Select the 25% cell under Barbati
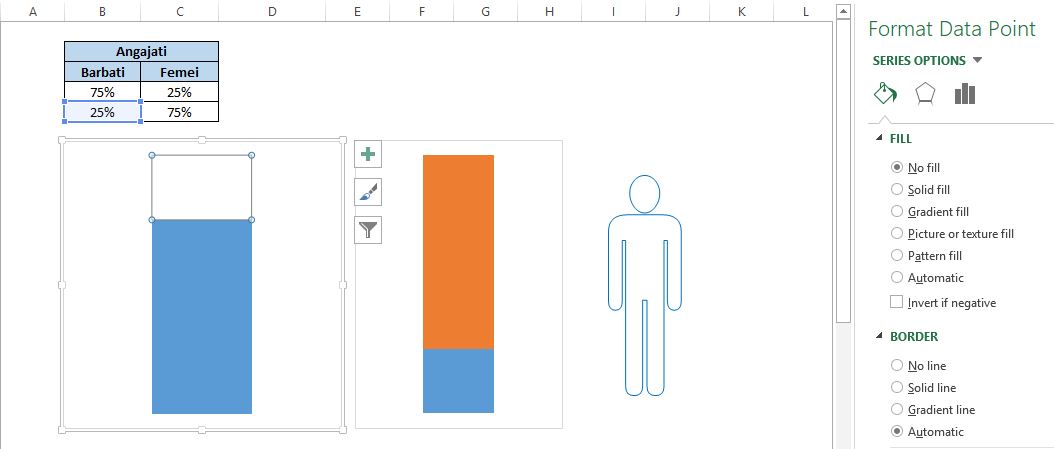 pyautogui.click(x=102, y=112)
